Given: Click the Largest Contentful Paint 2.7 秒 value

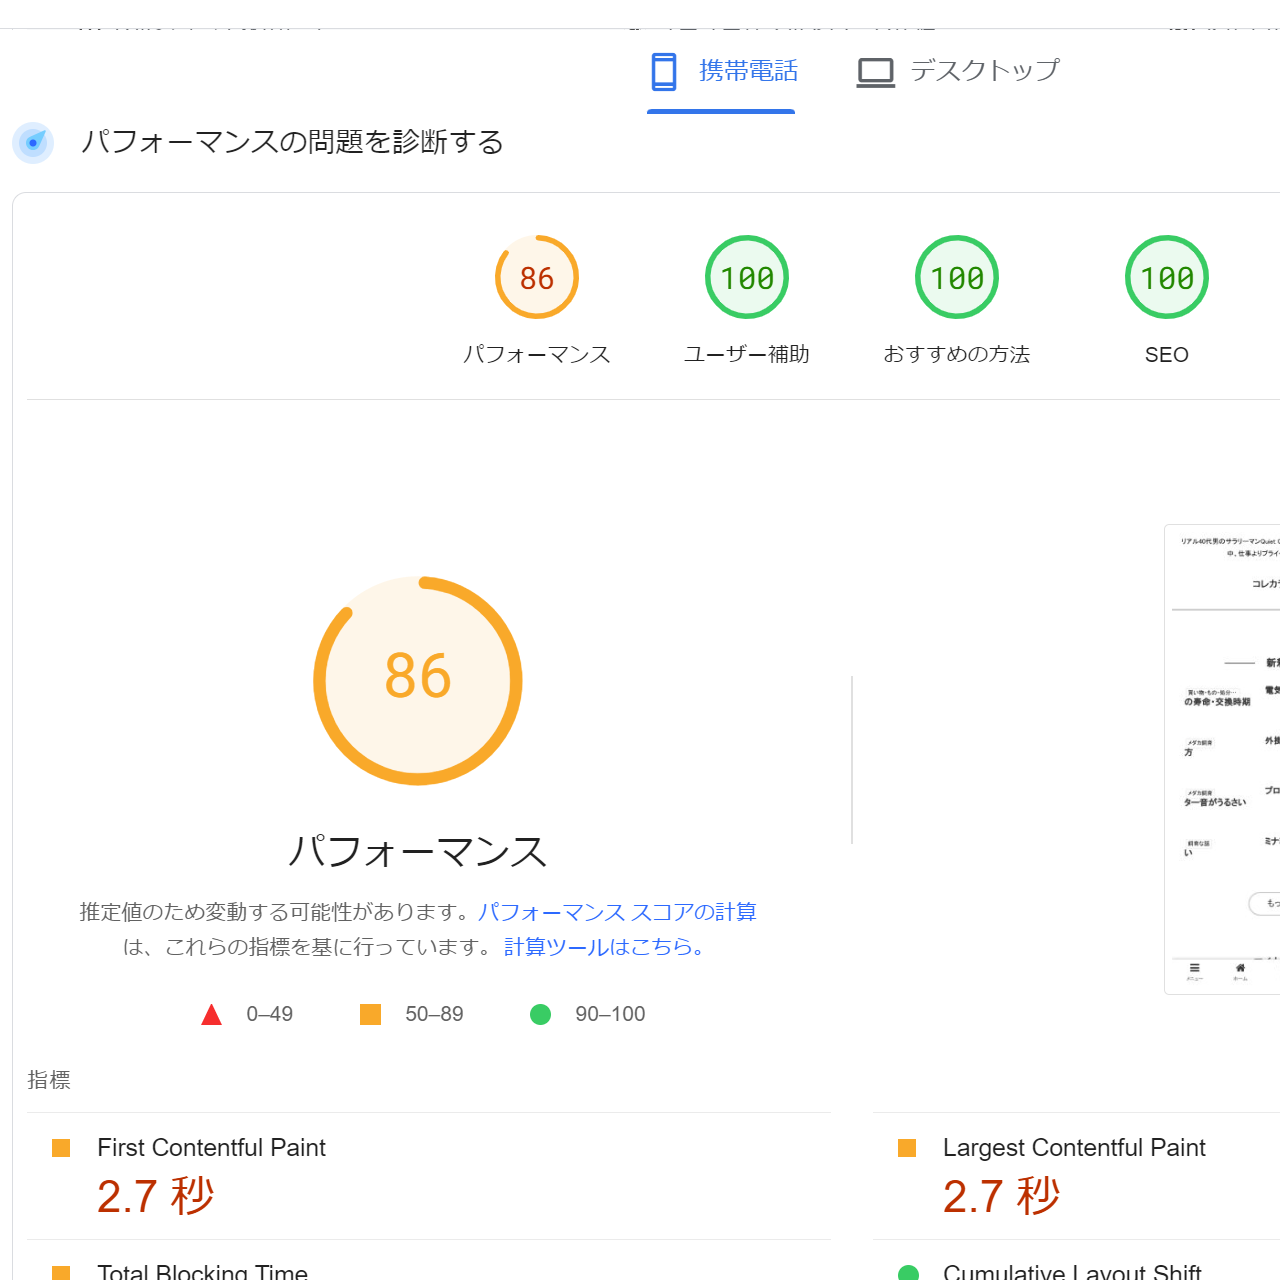Looking at the screenshot, I should coord(1002,1196).
